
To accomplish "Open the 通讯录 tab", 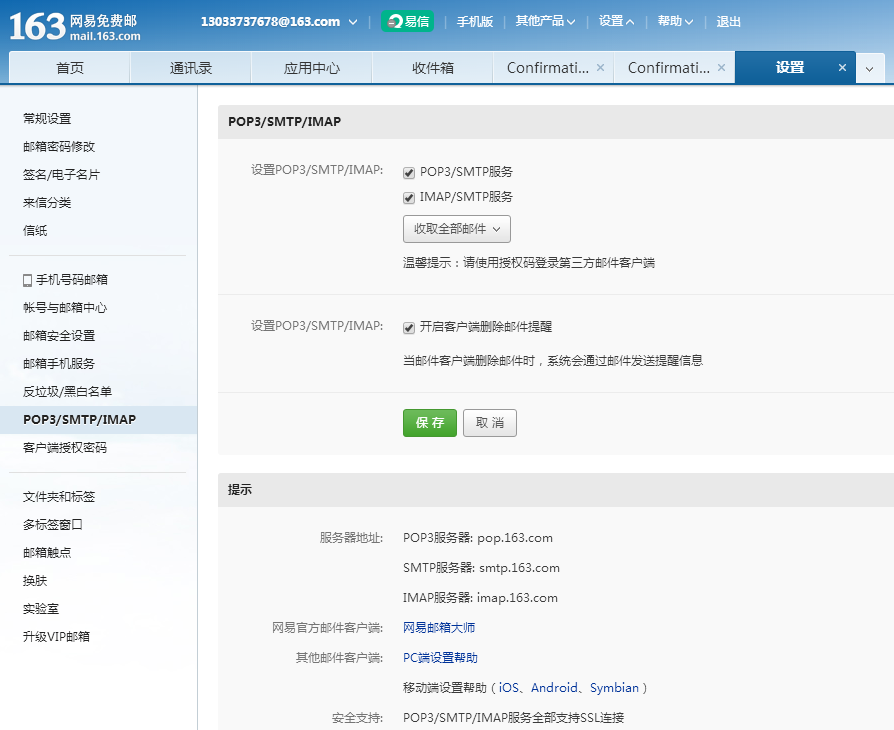I will 190,67.
